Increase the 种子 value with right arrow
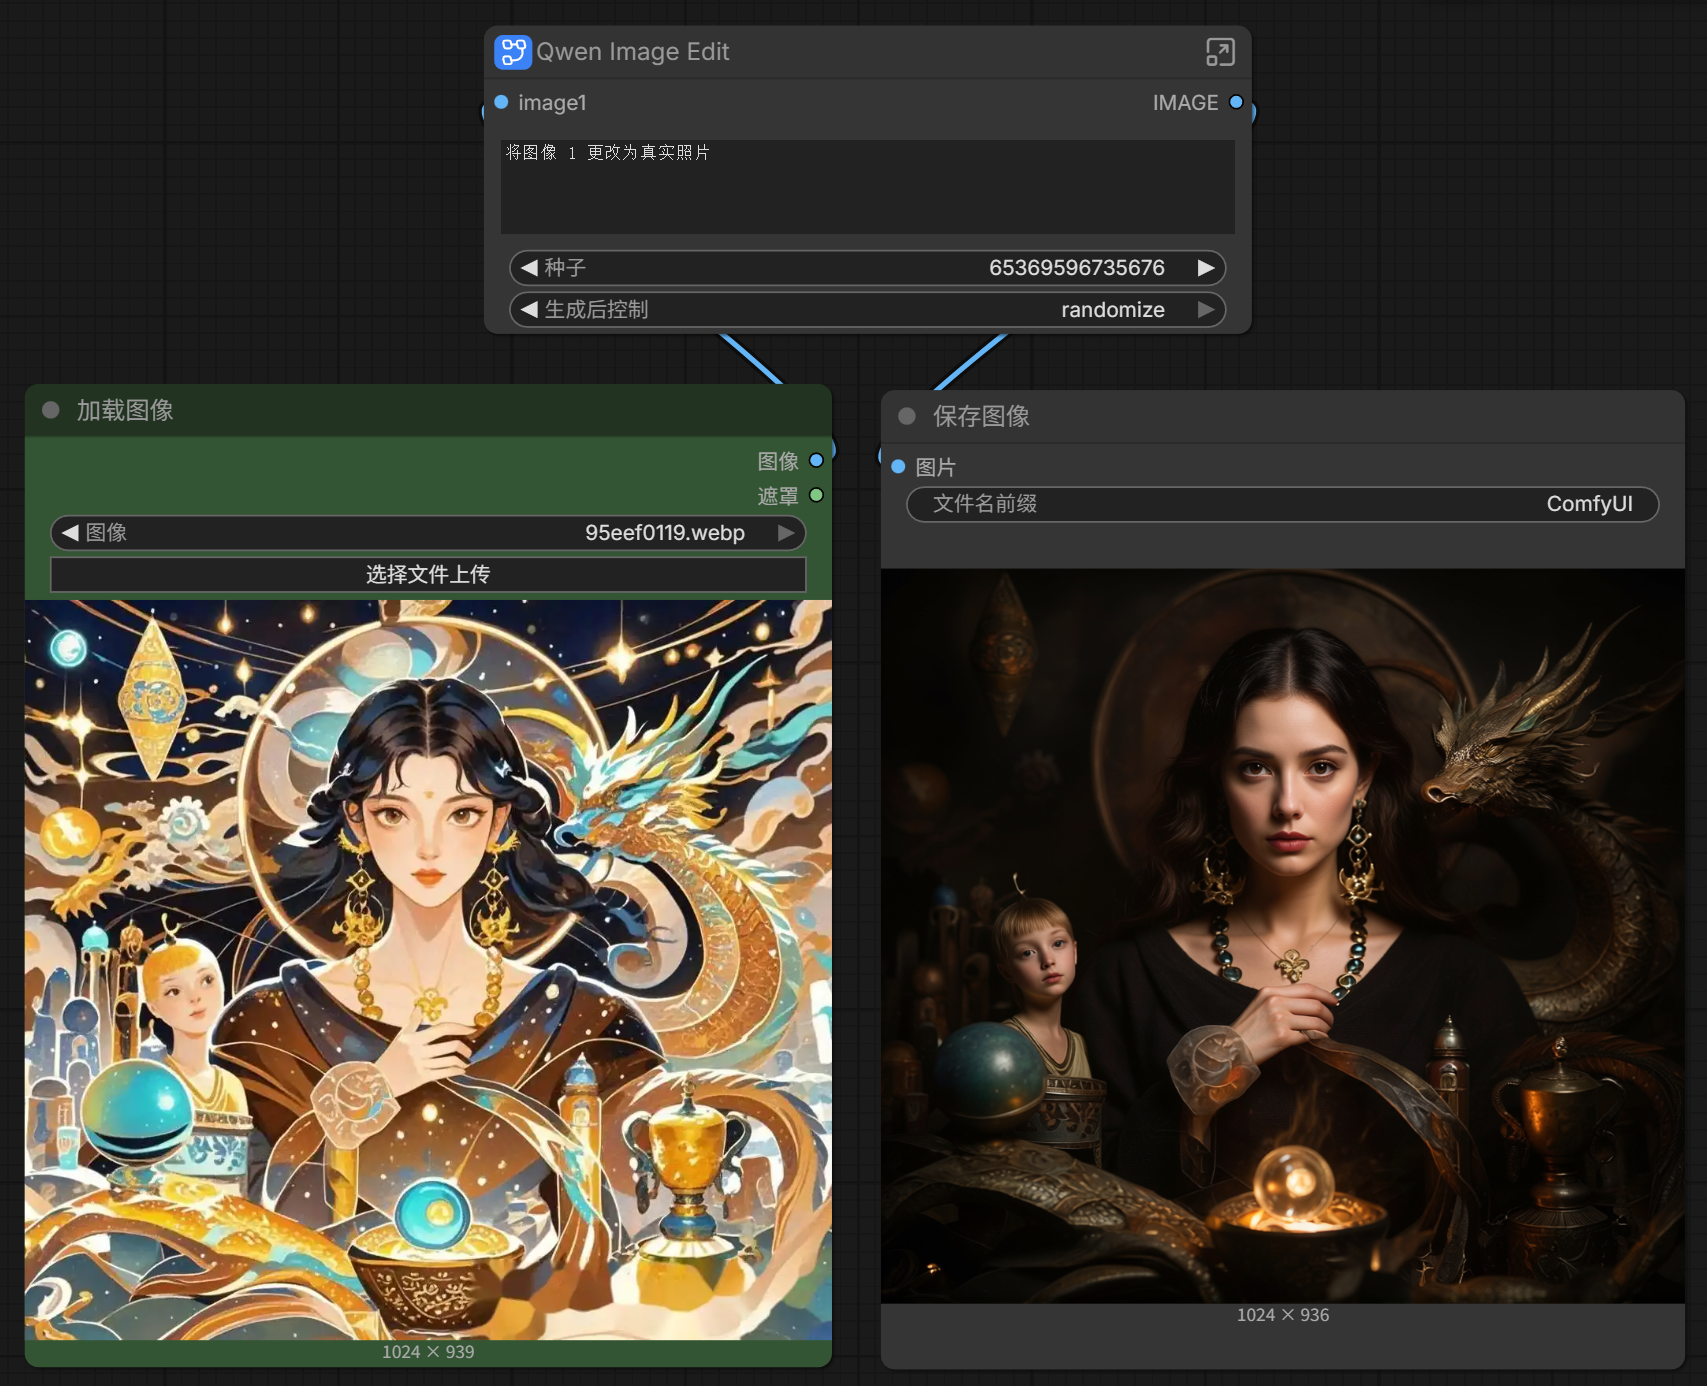The height and width of the screenshot is (1386, 1707). point(1206,268)
